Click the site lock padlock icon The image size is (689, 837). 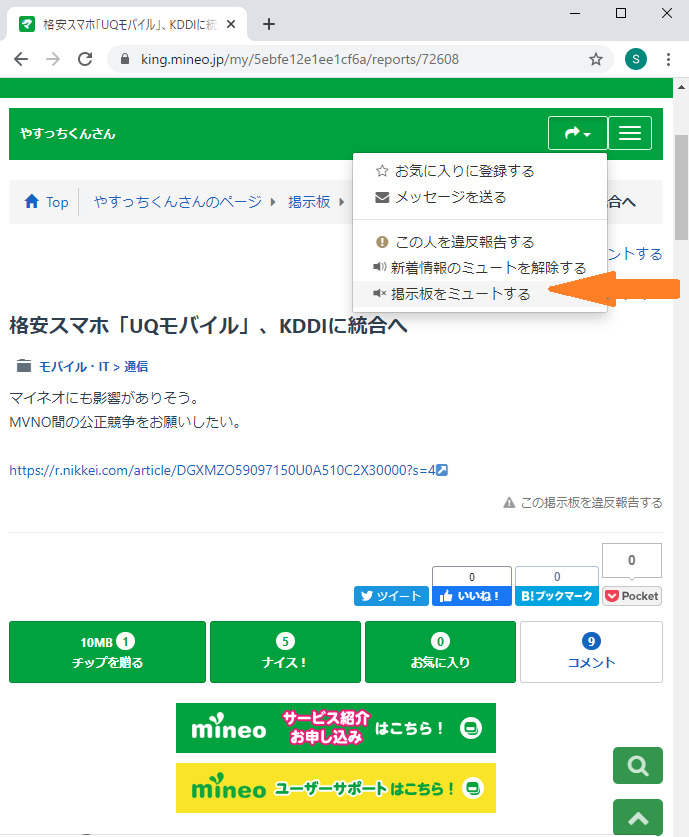(x=125, y=59)
